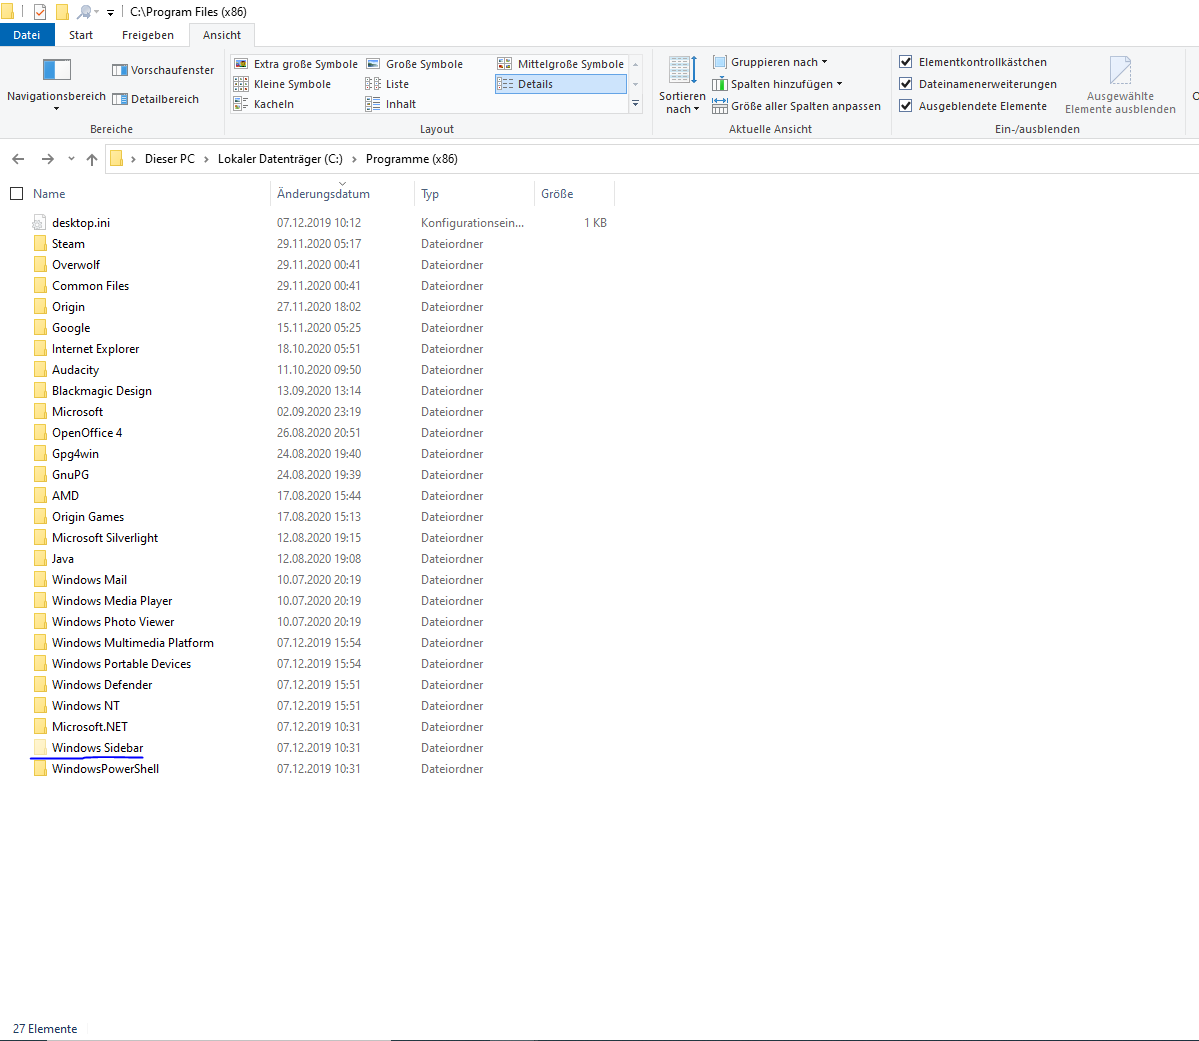Screen dimensions: 1199x1041
Task: Go forward with the forward arrow
Action: [47, 159]
